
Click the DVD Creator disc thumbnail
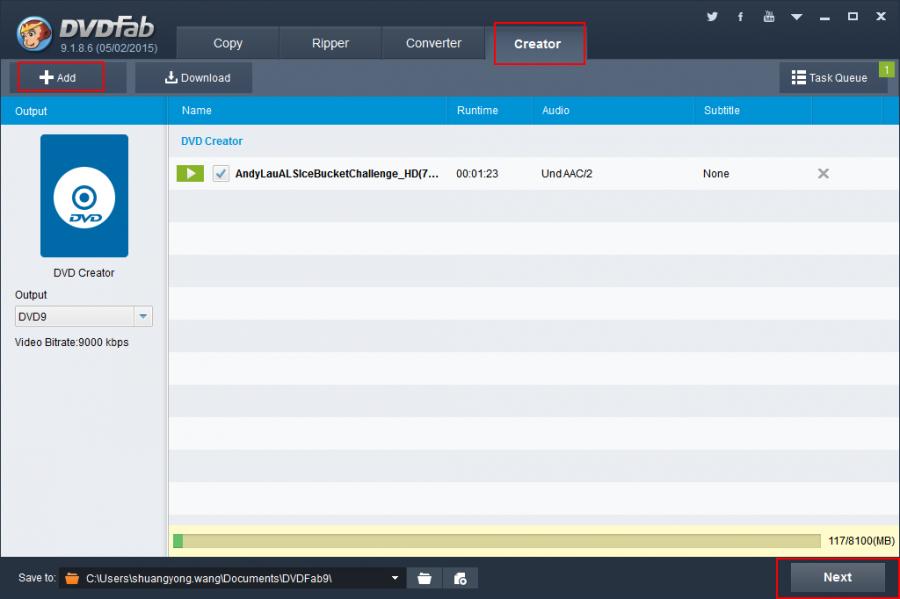coord(84,196)
